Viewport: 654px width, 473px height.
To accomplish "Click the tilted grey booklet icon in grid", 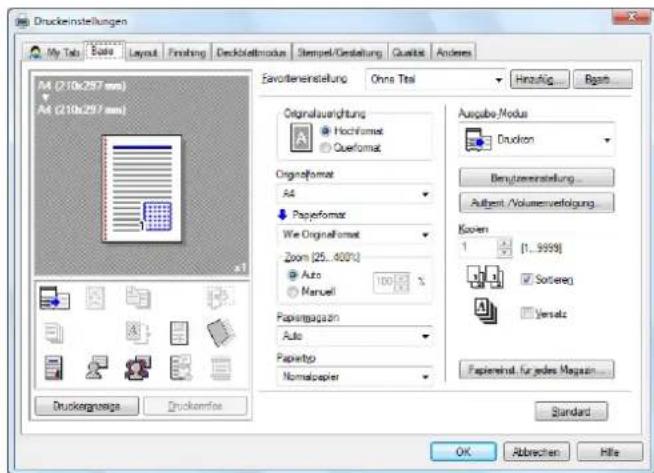I will click(x=221, y=332).
